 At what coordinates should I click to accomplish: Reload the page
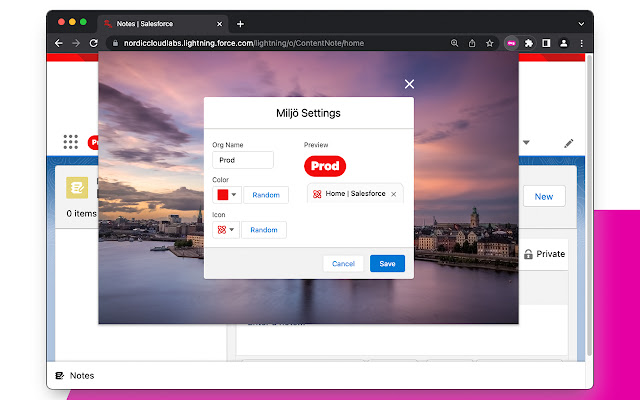coord(94,43)
